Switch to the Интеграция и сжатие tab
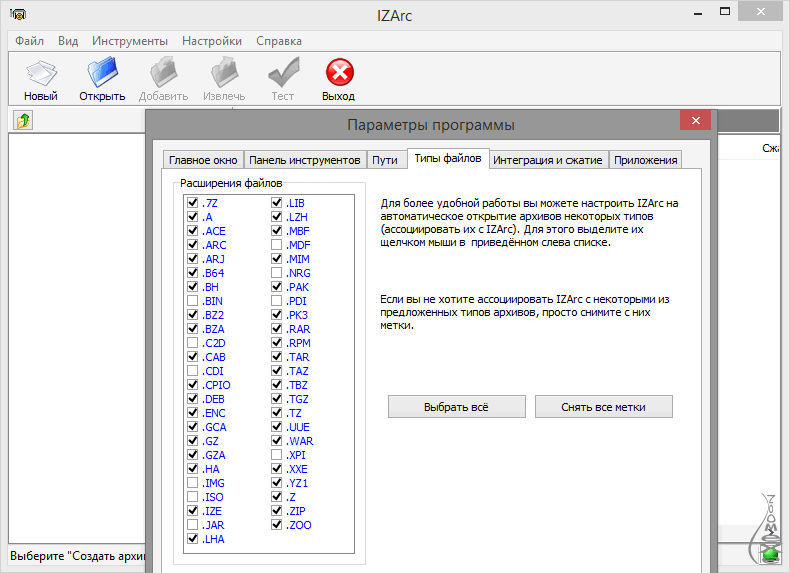Image resolution: width=790 pixels, height=573 pixels. 548,160
